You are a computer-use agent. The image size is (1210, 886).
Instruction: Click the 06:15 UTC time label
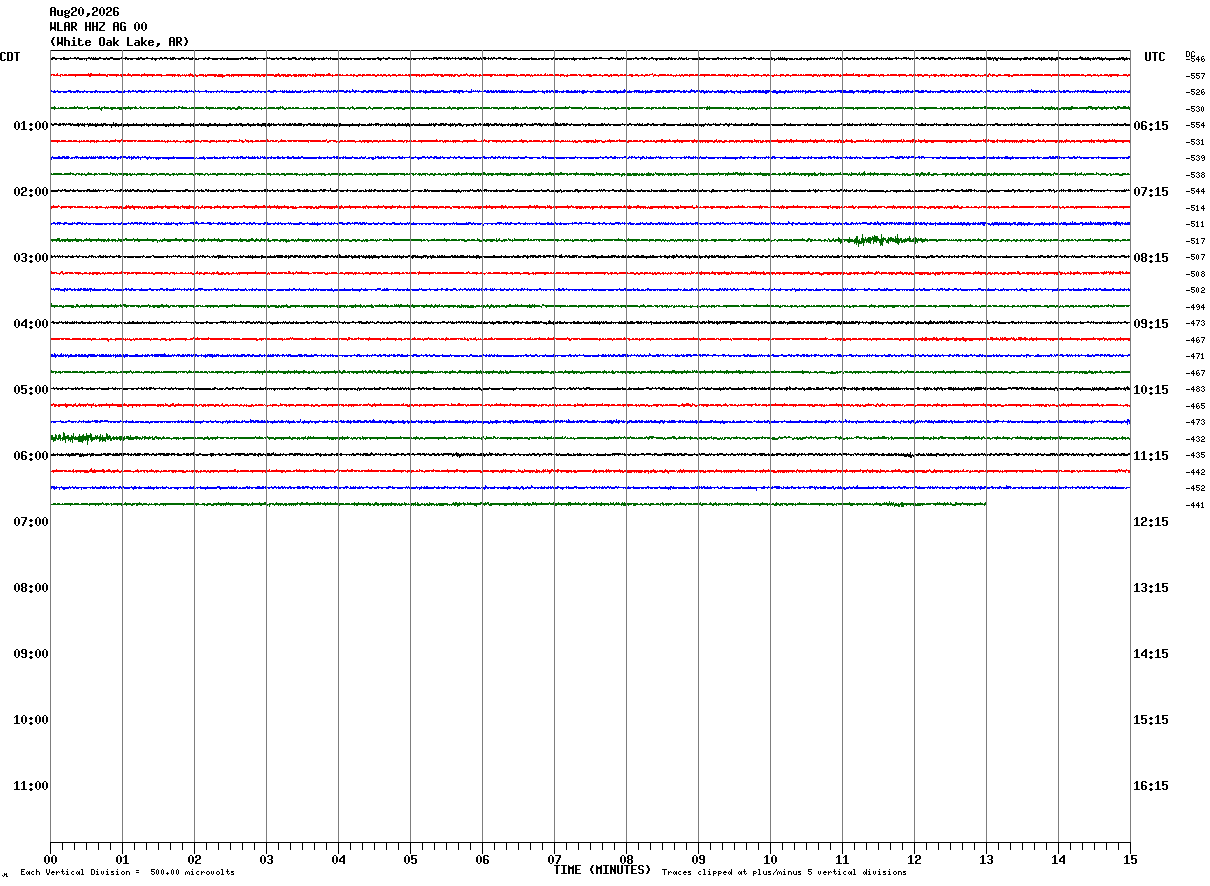coord(1151,126)
